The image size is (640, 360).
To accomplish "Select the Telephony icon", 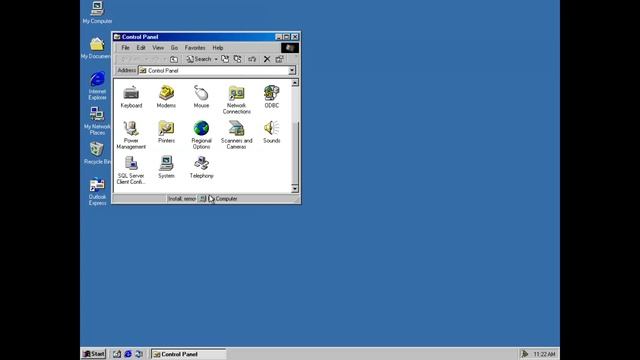I will [201, 167].
